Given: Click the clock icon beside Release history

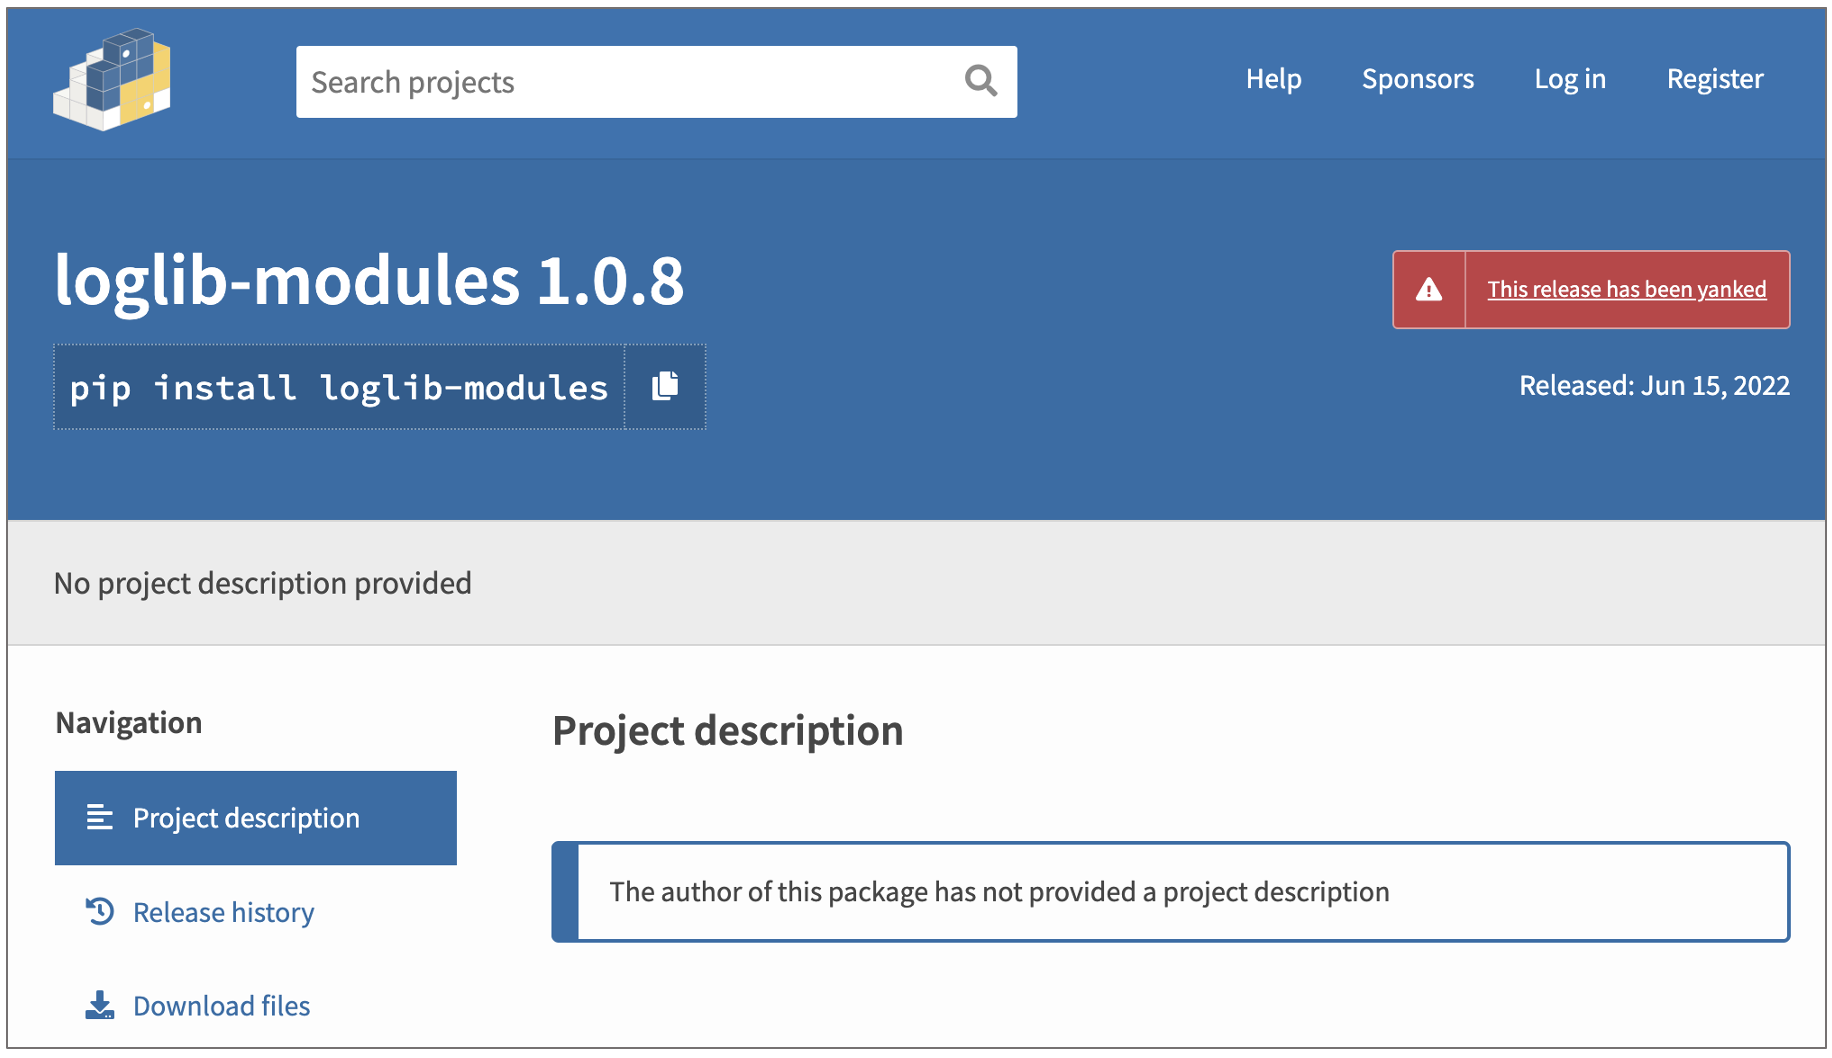Looking at the screenshot, I should [100, 911].
